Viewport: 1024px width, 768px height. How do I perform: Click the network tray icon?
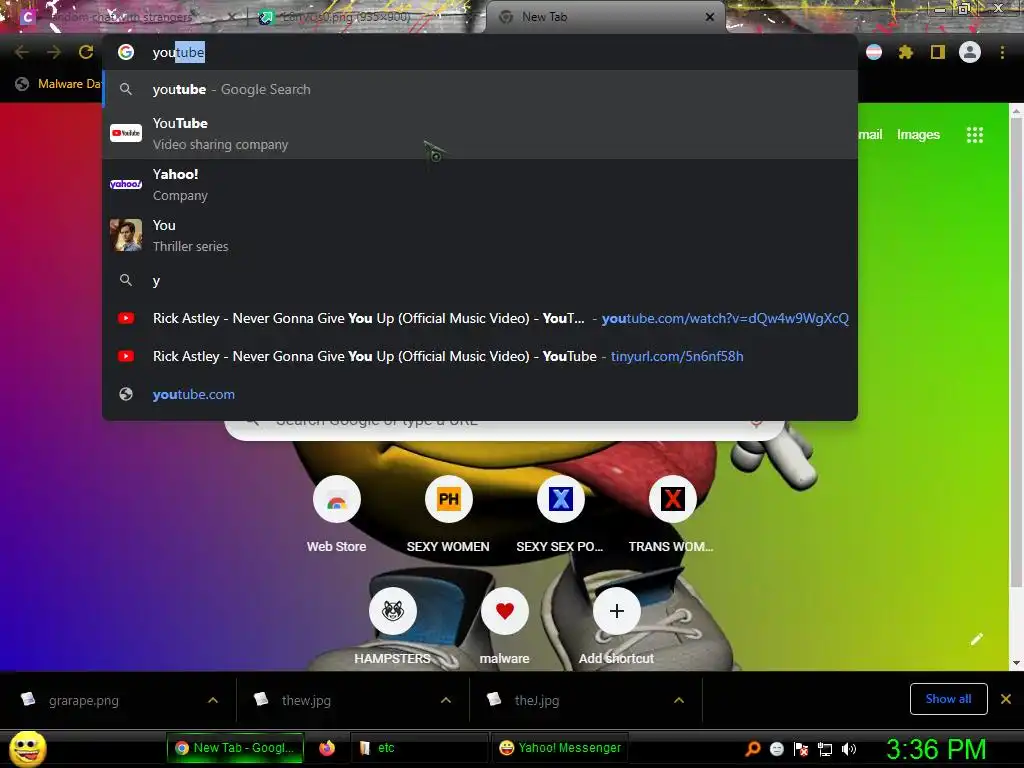825,749
